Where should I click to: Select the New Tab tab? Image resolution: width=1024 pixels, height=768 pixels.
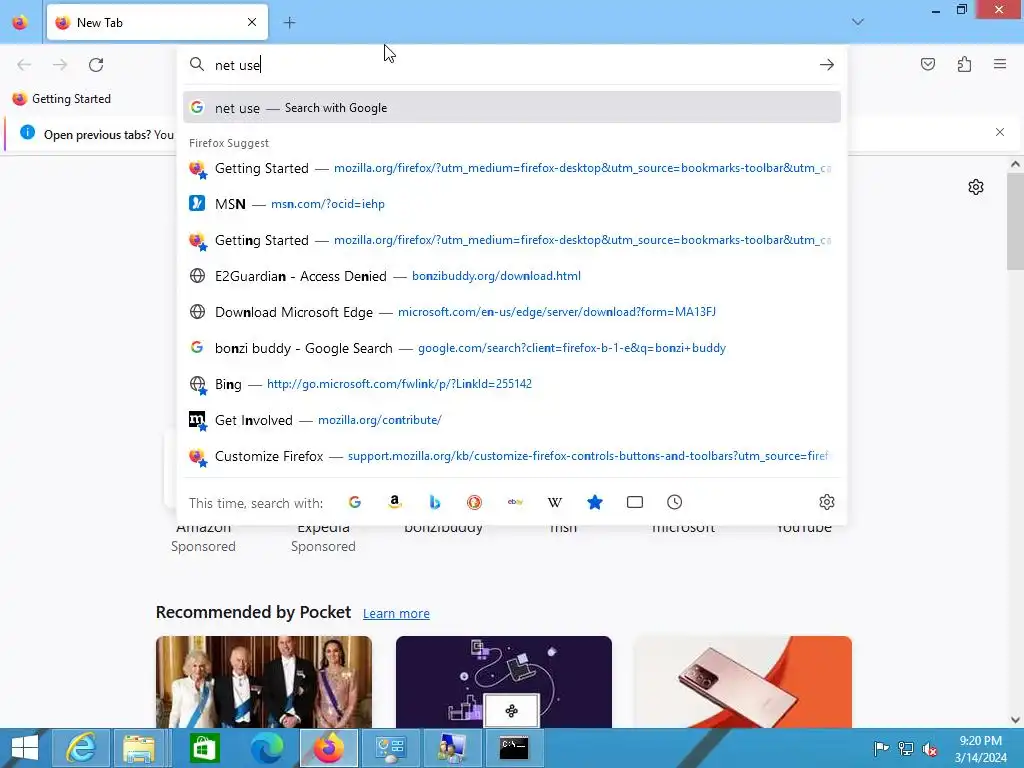coord(157,22)
